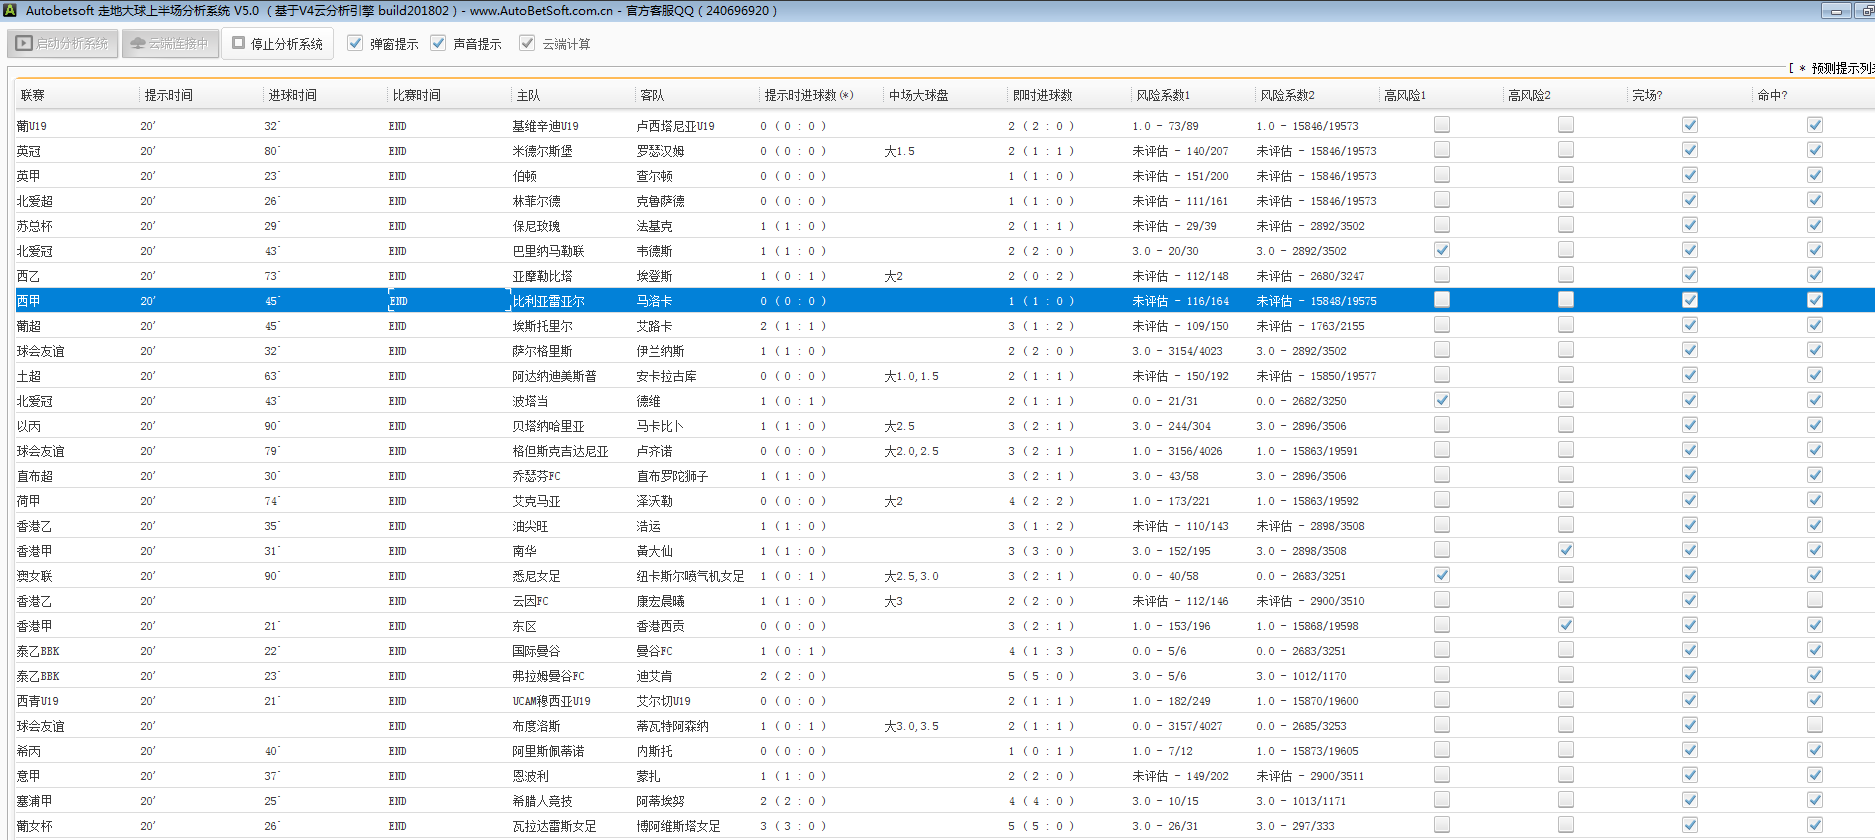This screenshot has width=1875, height=840.
Task: Check the 命中? box for 云因FC row
Action: (1814, 600)
